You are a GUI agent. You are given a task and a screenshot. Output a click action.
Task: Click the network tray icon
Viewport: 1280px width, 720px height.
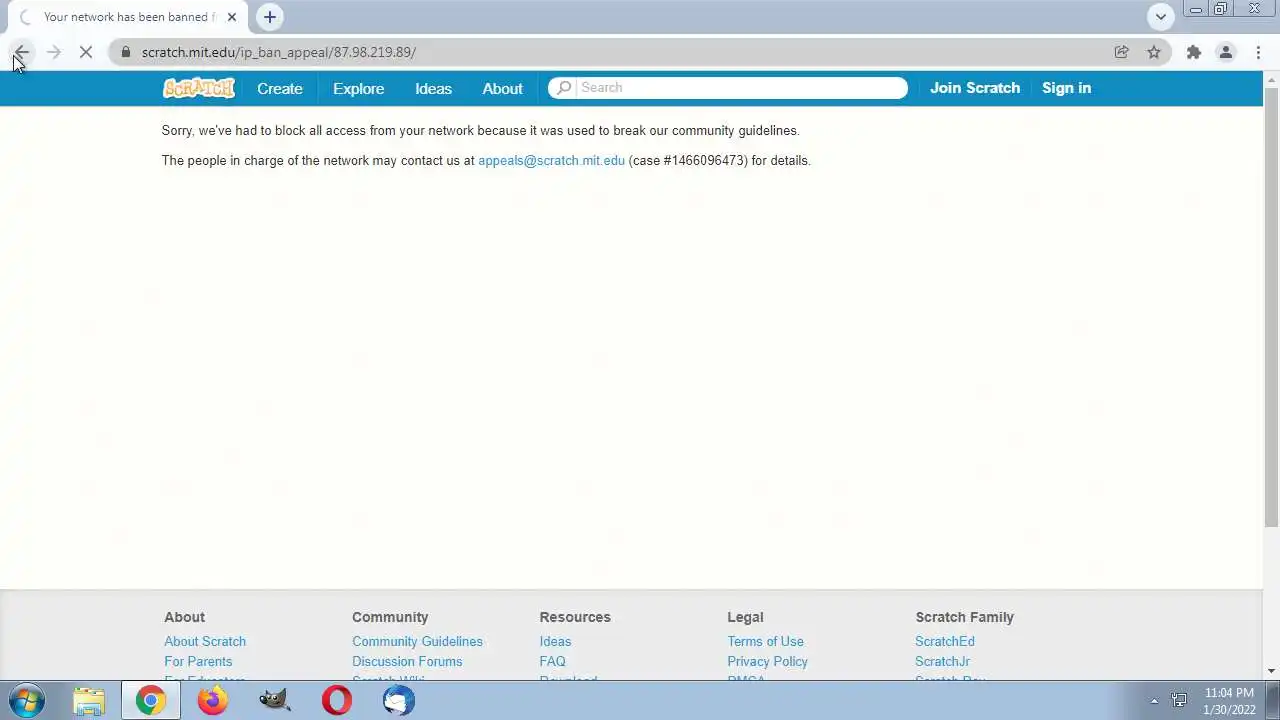point(1180,701)
